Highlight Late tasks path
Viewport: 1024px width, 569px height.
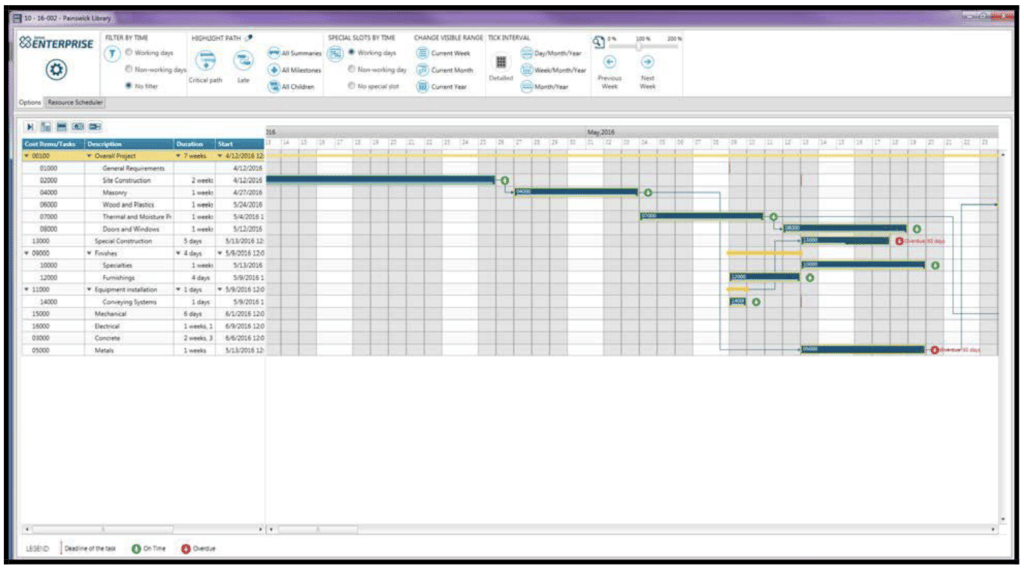tap(244, 67)
